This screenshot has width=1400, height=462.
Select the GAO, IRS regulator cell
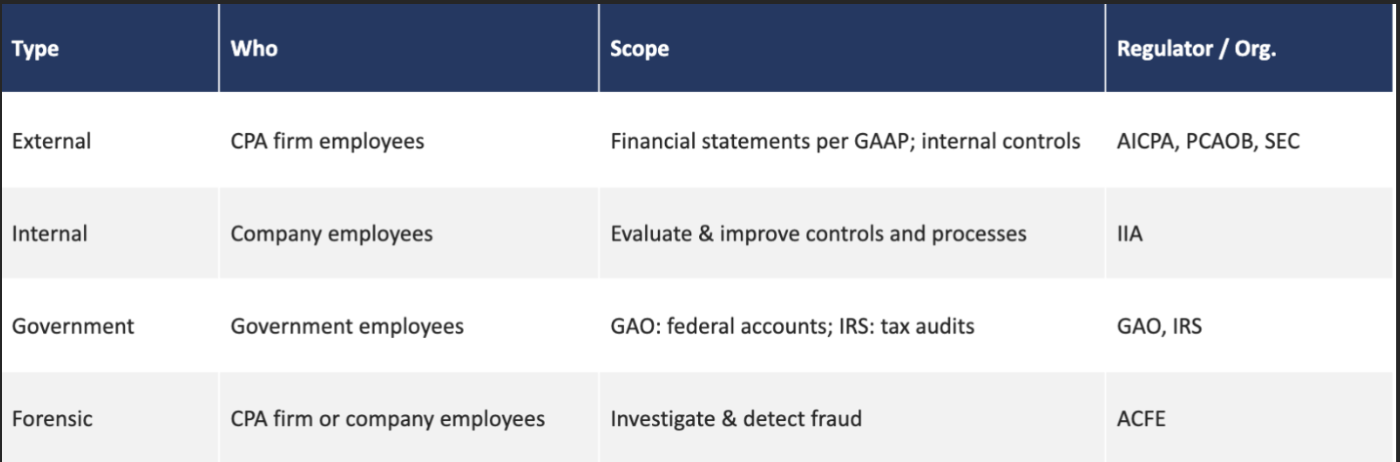tap(1159, 327)
